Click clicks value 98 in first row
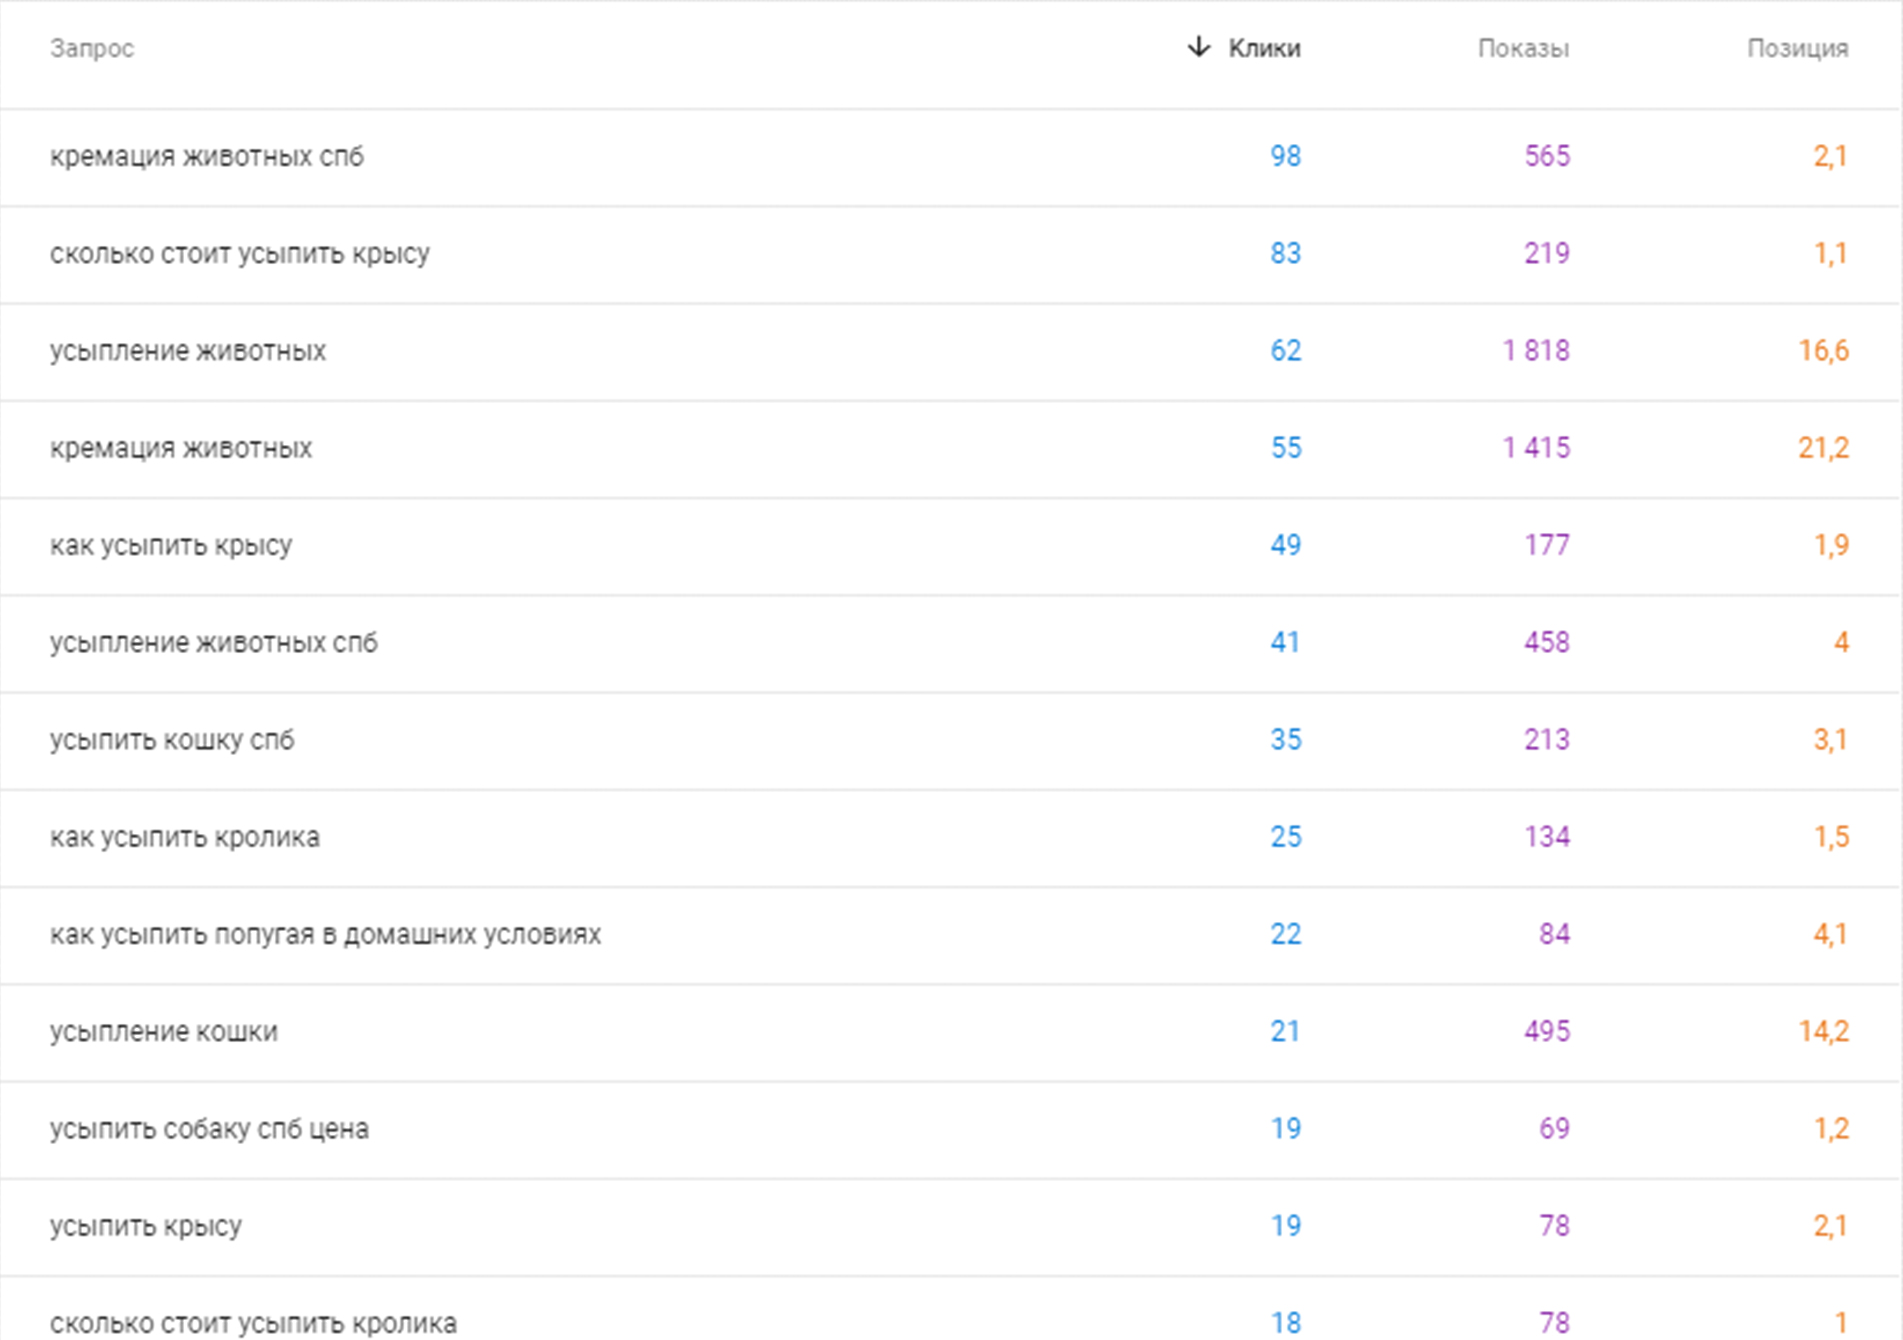1903x1340 pixels. [x=1285, y=156]
